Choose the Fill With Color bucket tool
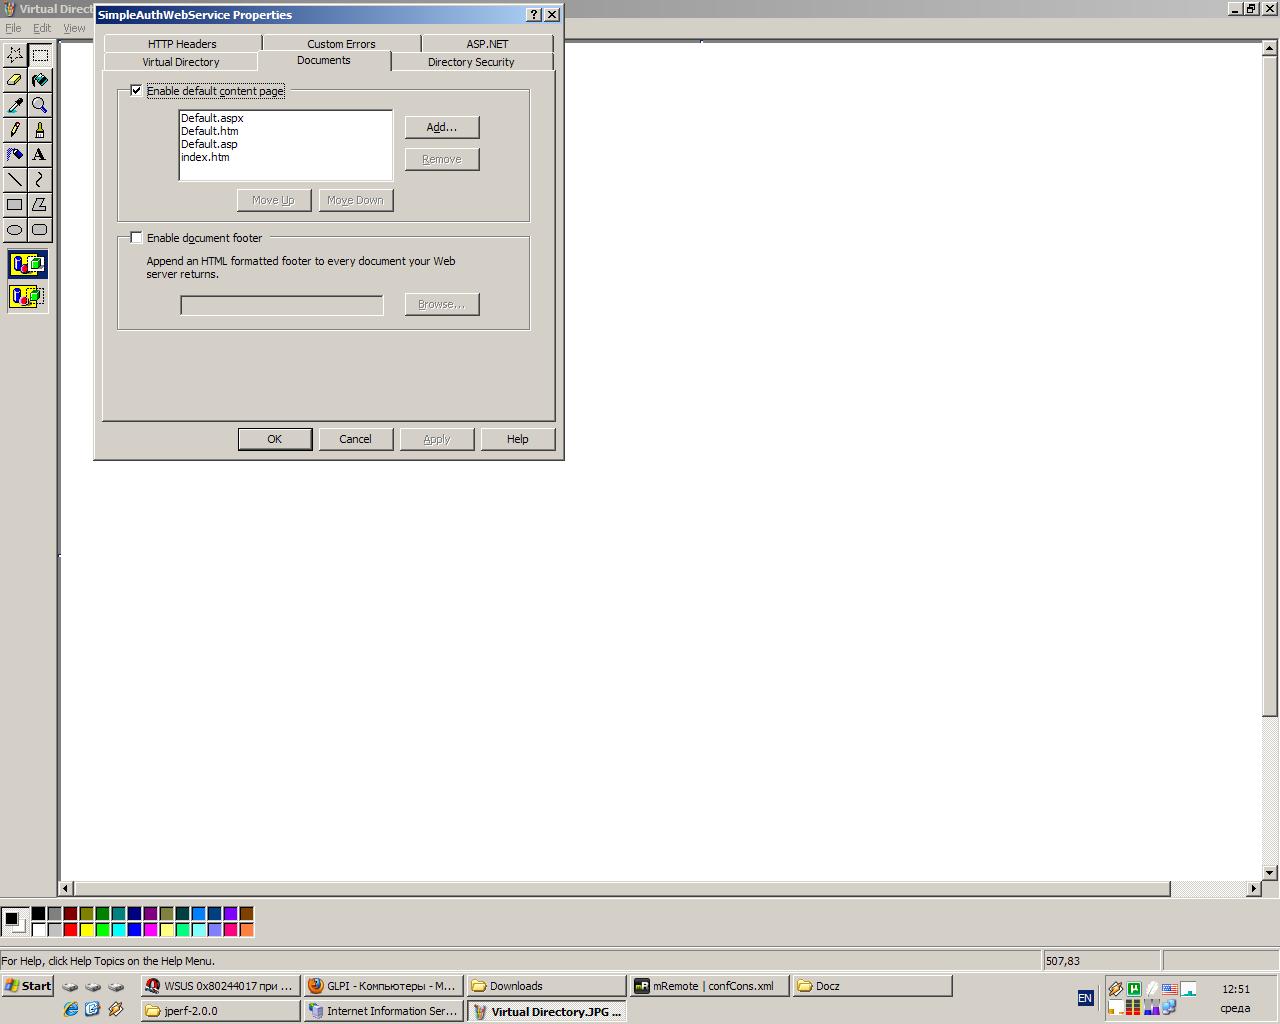This screenshot has width=1280, height=1024. pos(40,80)
